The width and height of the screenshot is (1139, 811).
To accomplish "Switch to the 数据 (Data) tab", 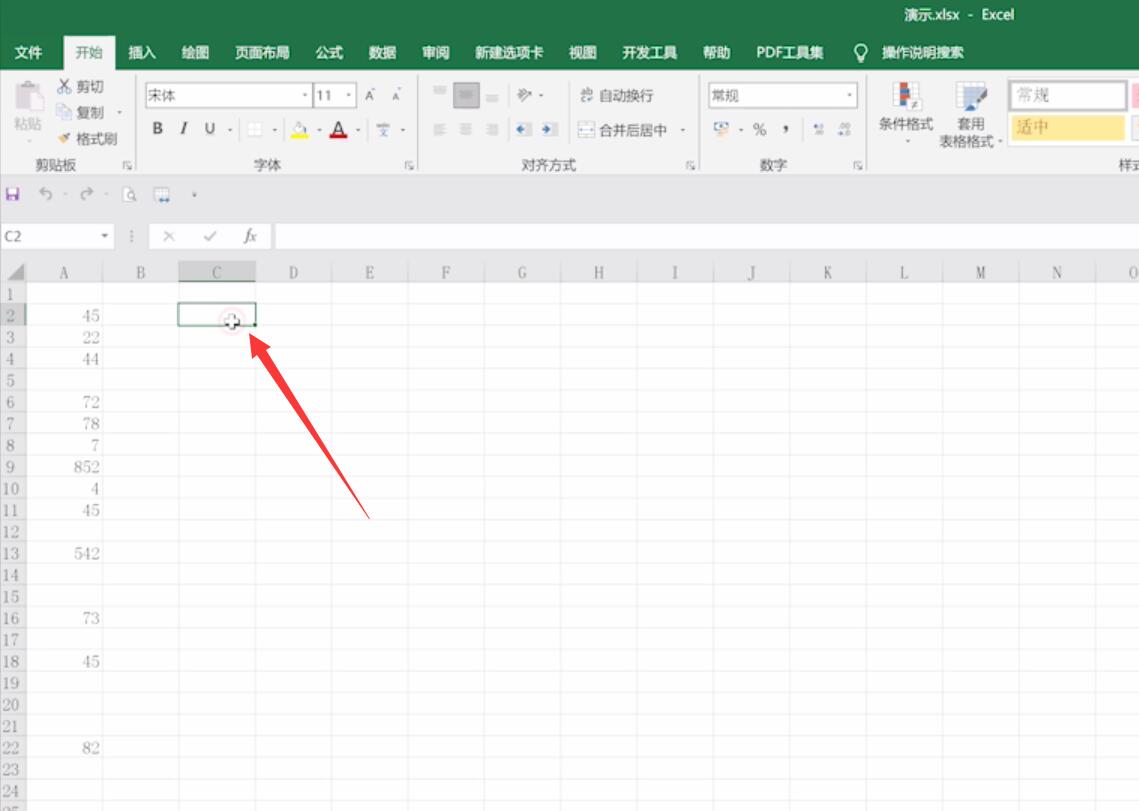I will [382, 52].
